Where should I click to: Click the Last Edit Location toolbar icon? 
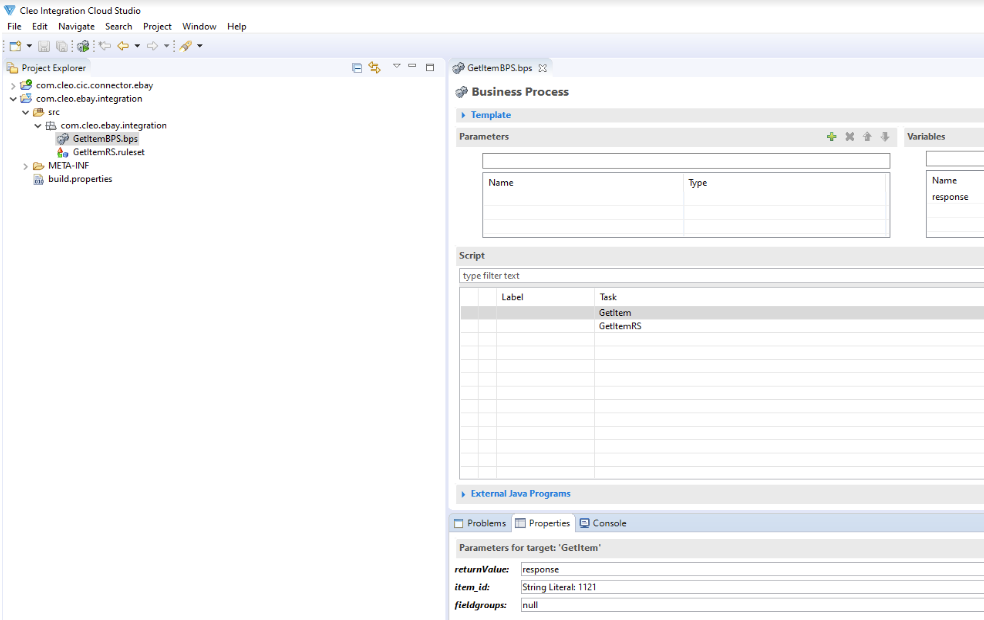pyautogui.click(x=105, y=46)
